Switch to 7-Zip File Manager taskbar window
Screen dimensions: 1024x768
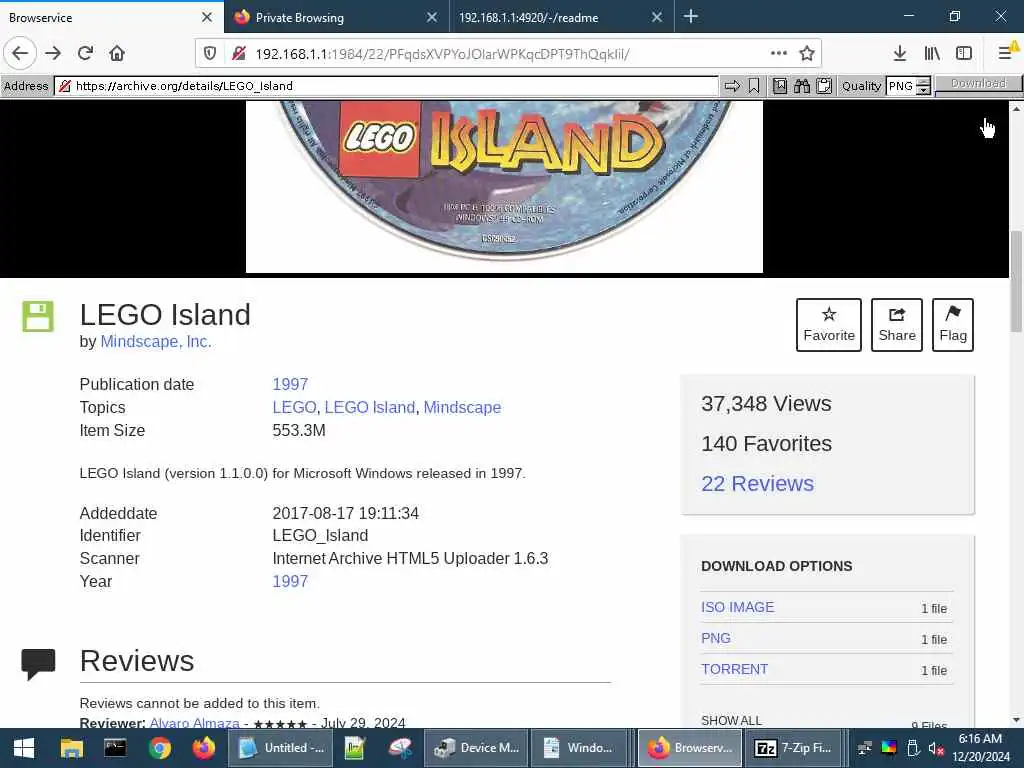coord(792,748)
